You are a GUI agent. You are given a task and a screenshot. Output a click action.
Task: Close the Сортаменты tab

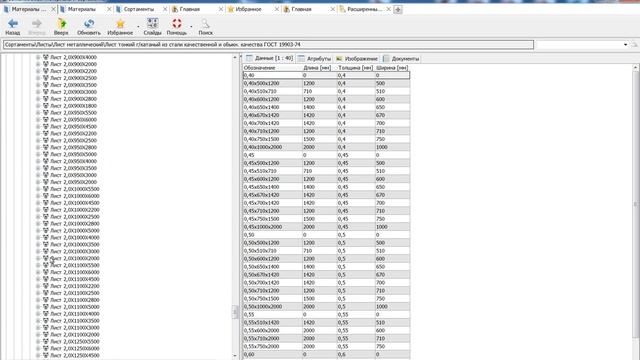click(x=165, y=9)
